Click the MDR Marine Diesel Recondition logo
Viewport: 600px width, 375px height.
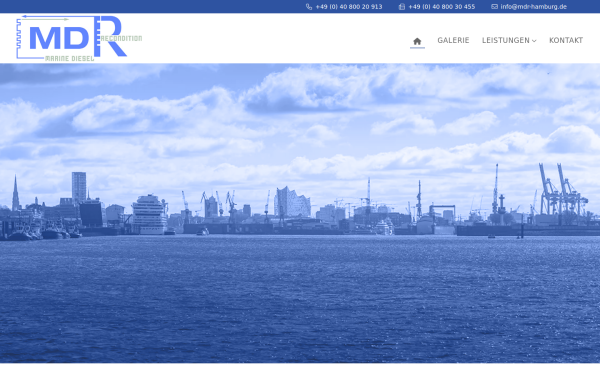79,38
